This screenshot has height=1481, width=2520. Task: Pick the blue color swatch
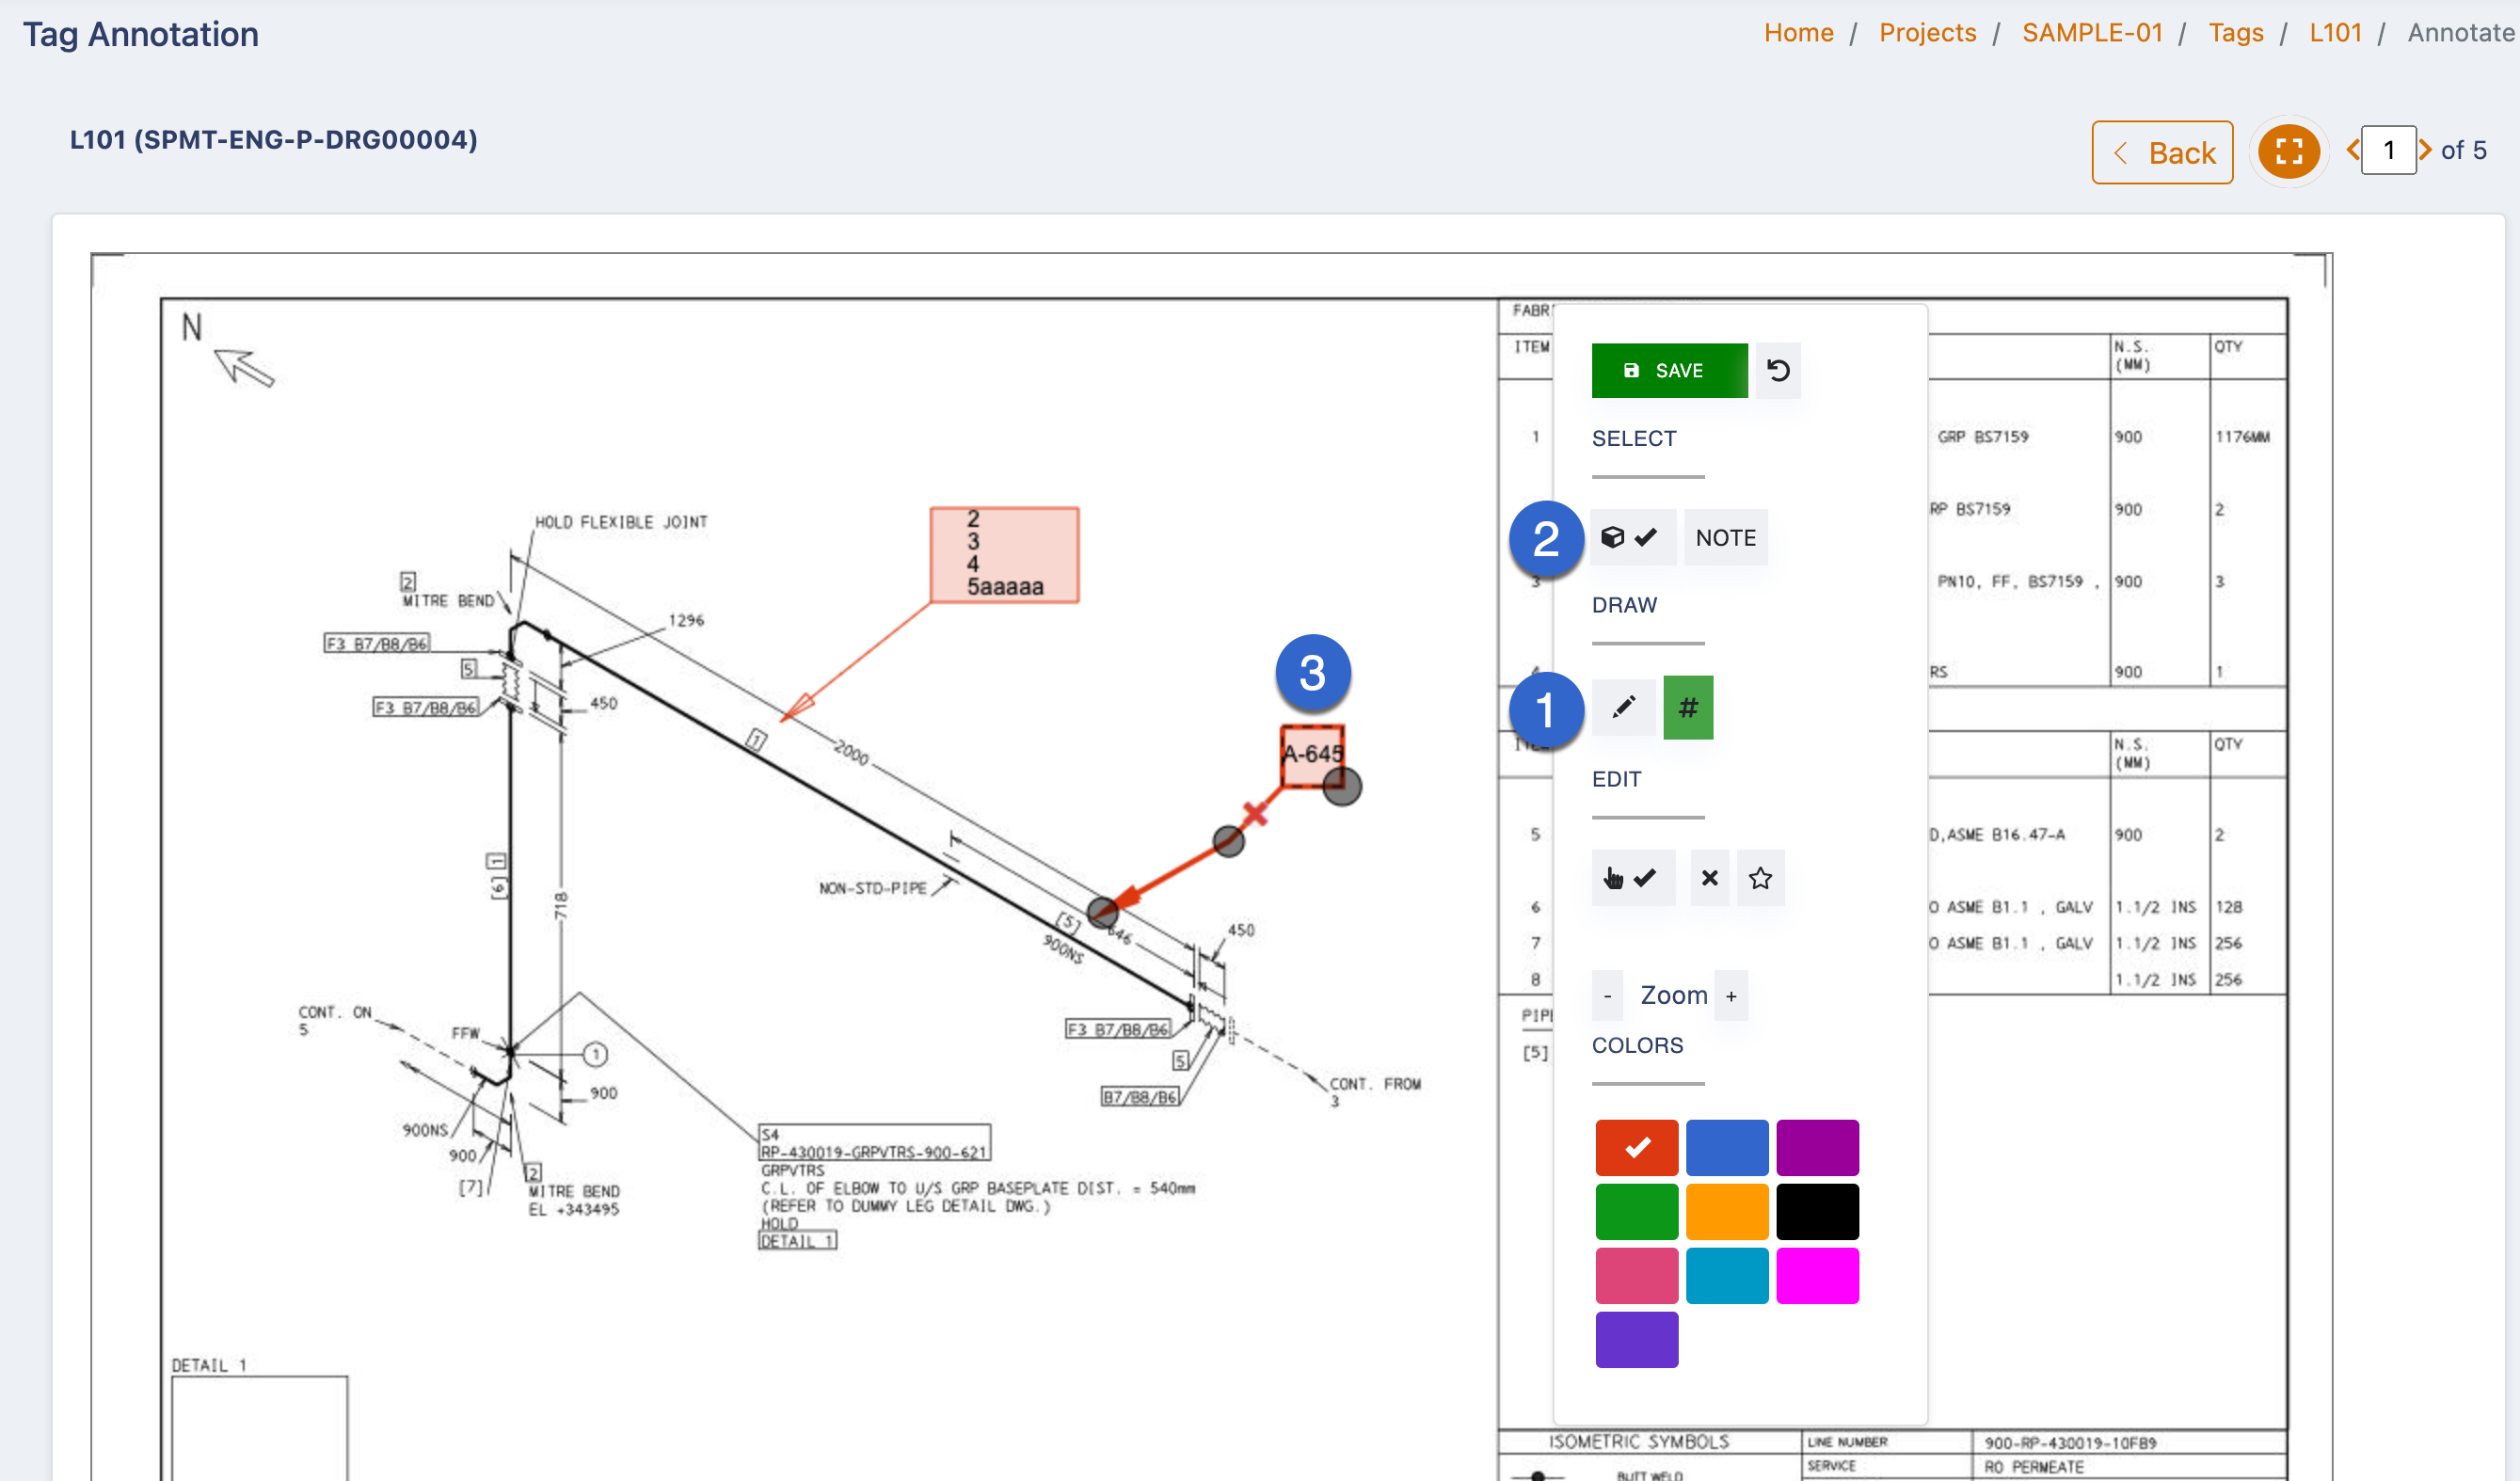(1727, 1147)
